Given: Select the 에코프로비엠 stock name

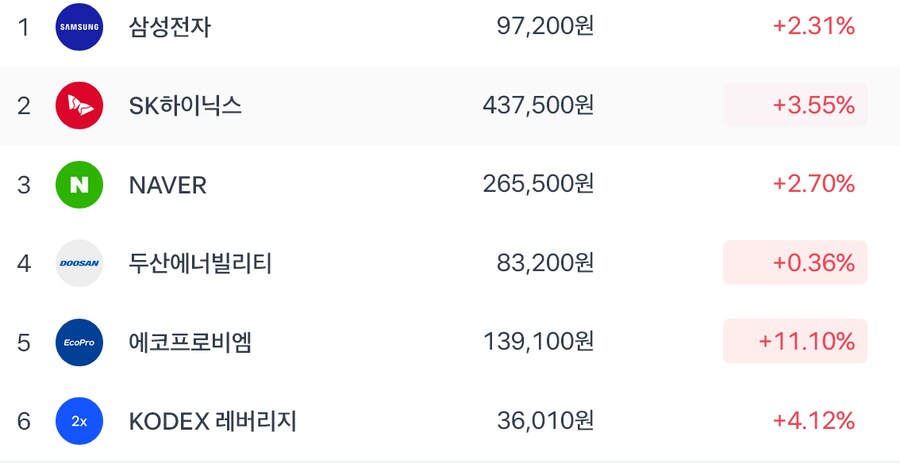Looking at the screenshot, I should tap(190, 342).
